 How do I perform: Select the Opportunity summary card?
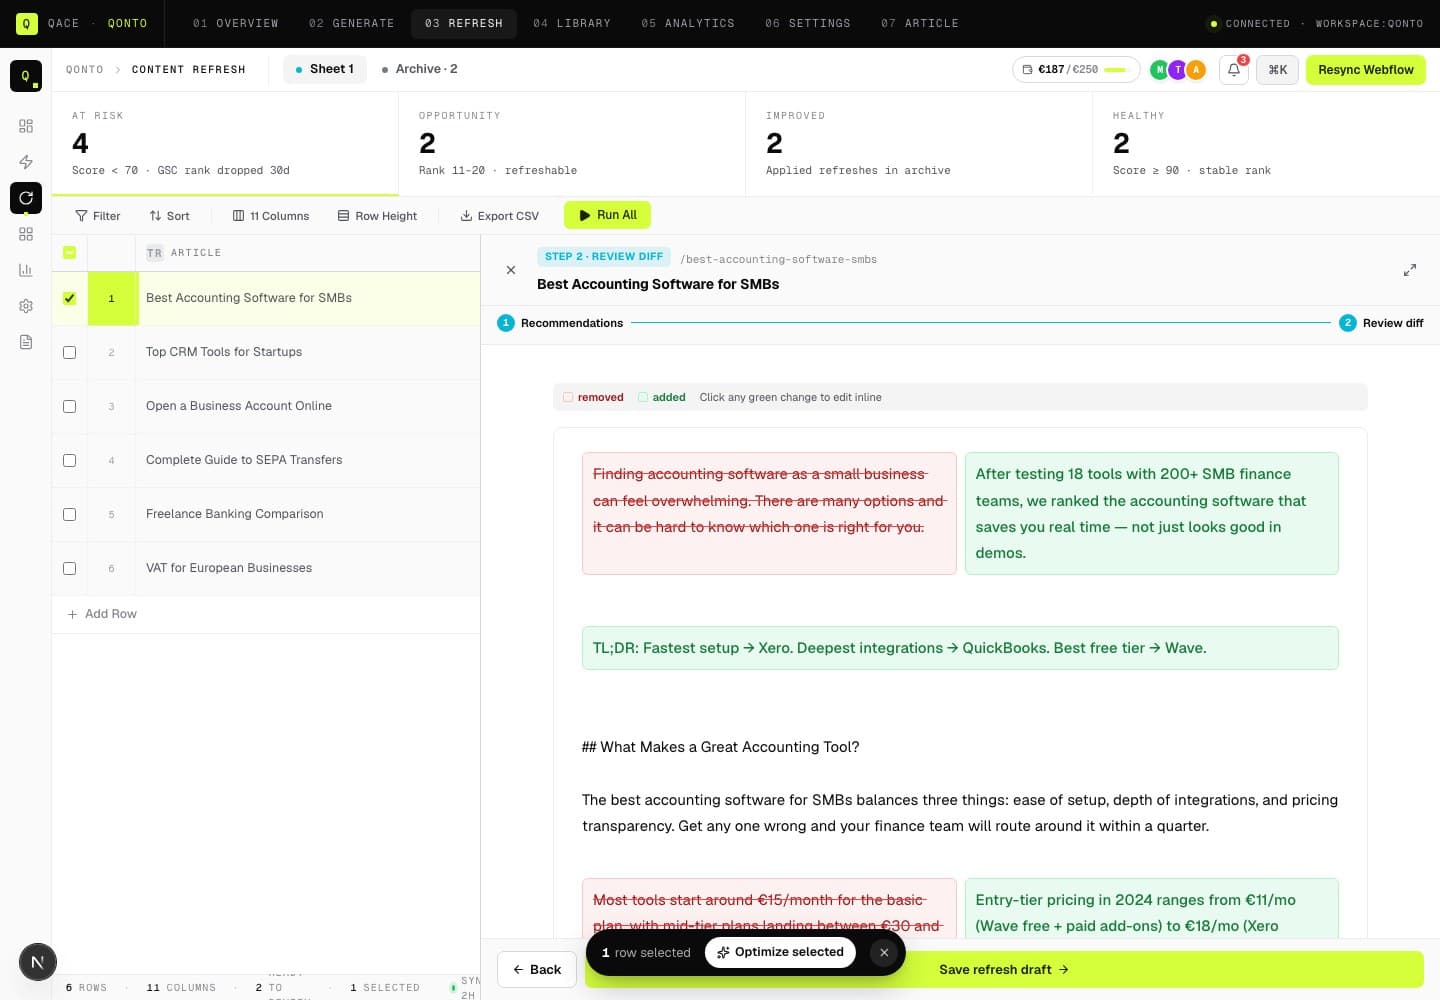click(572, 143)
